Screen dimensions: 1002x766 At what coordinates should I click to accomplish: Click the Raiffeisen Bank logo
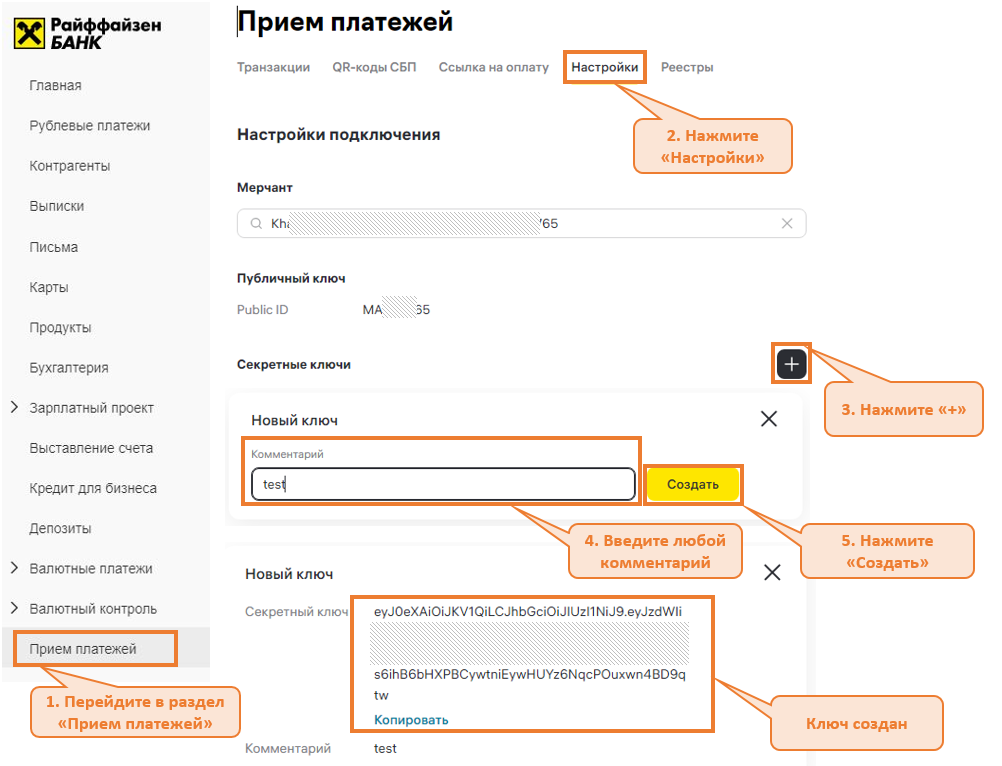[x=87, y=33]
